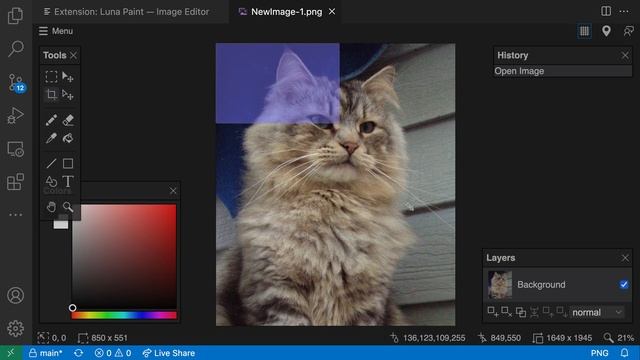Click the duplicate layer icon
Image resolution: width=640 pixels, height=360 pixels.
[x=520, y=312]
